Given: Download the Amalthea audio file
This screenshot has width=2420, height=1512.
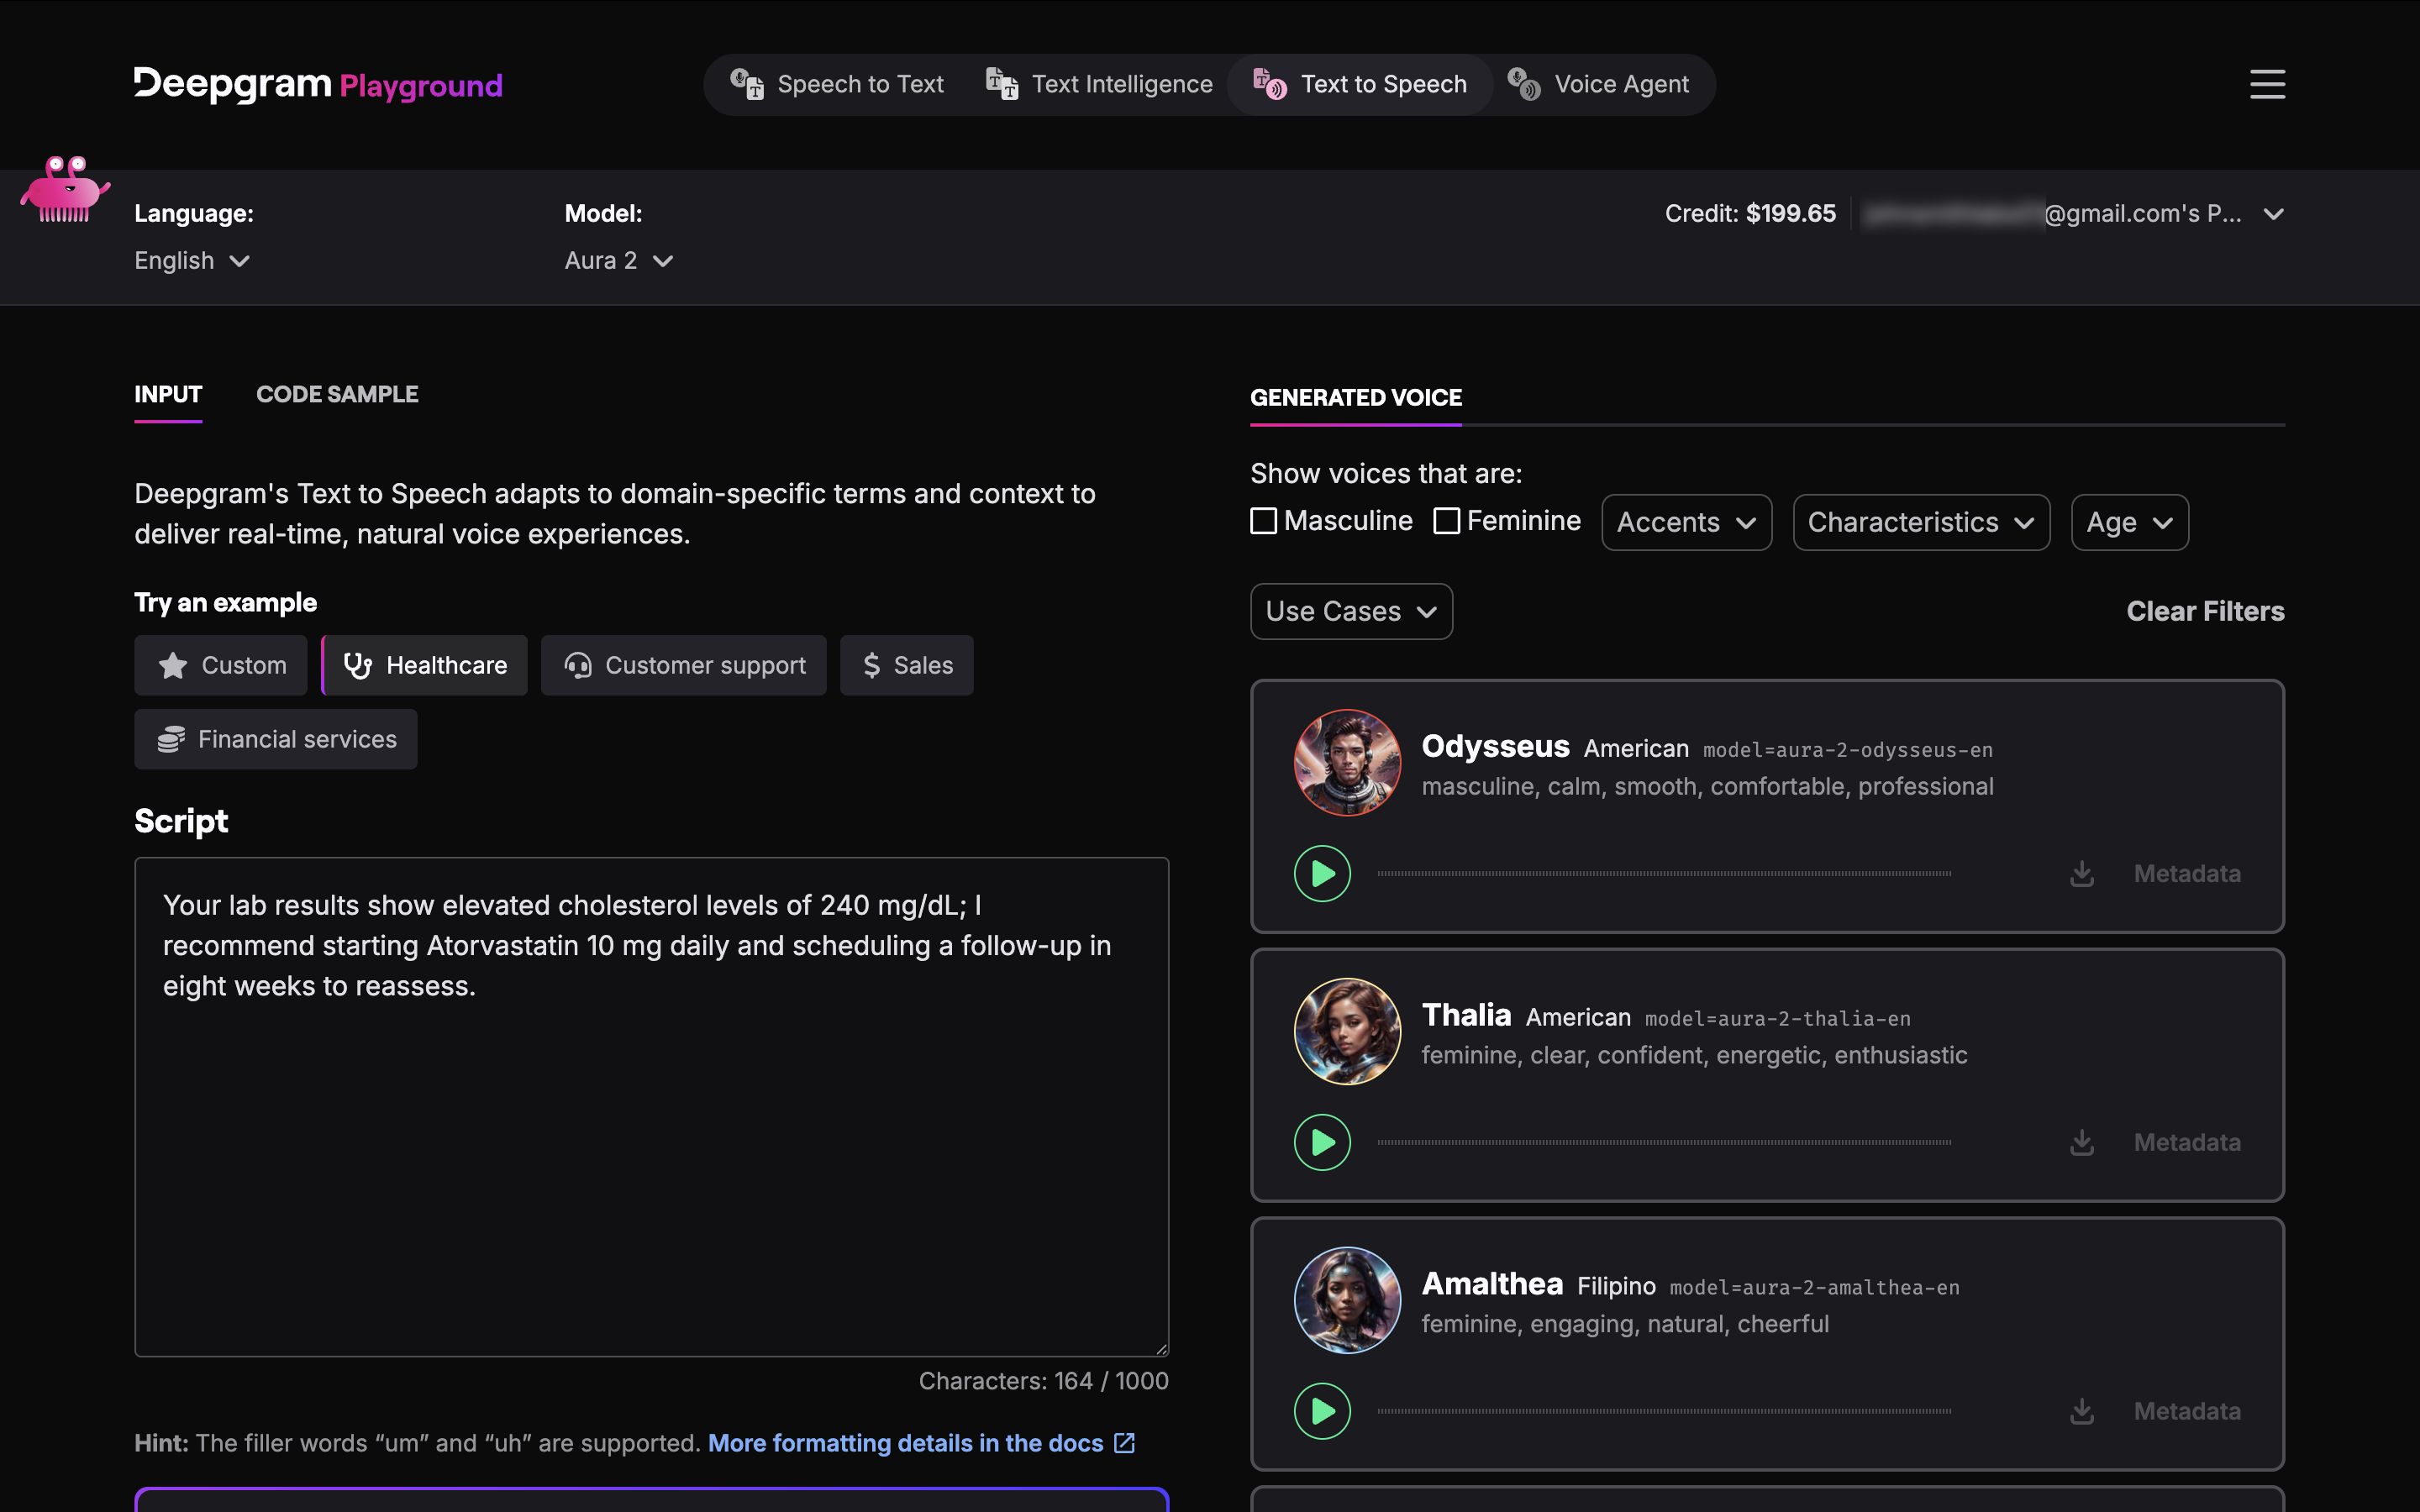Looking at the screenshot, I should point(2082,1411).
